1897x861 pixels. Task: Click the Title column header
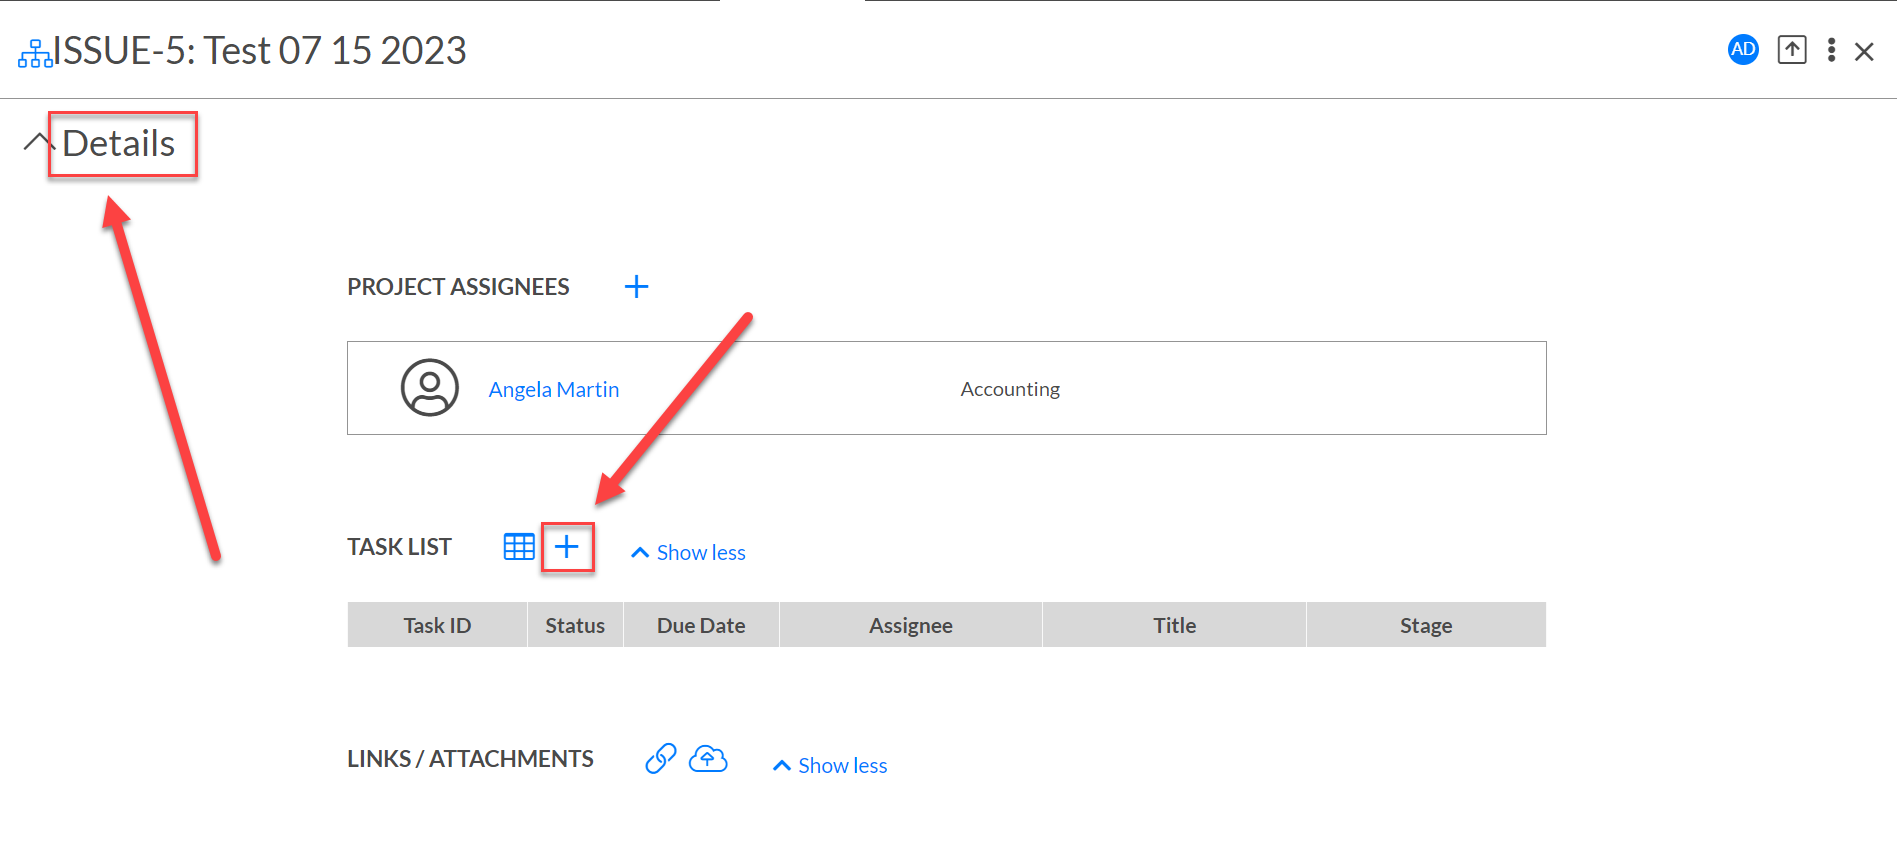pyautogui.click(x=1174, y=625)
